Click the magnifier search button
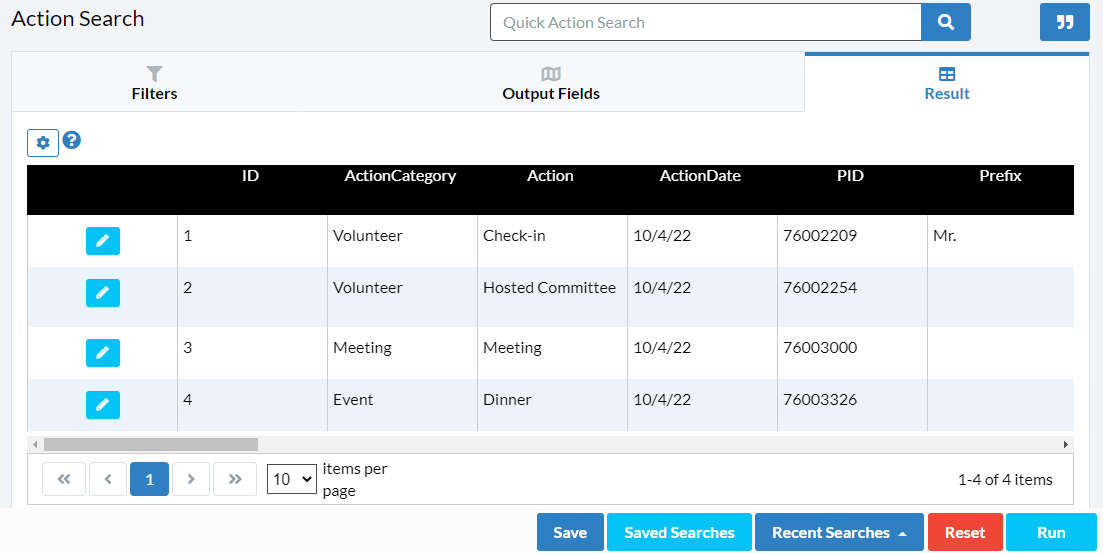Screen dimensions: 1103x553 tap(945, 23)
